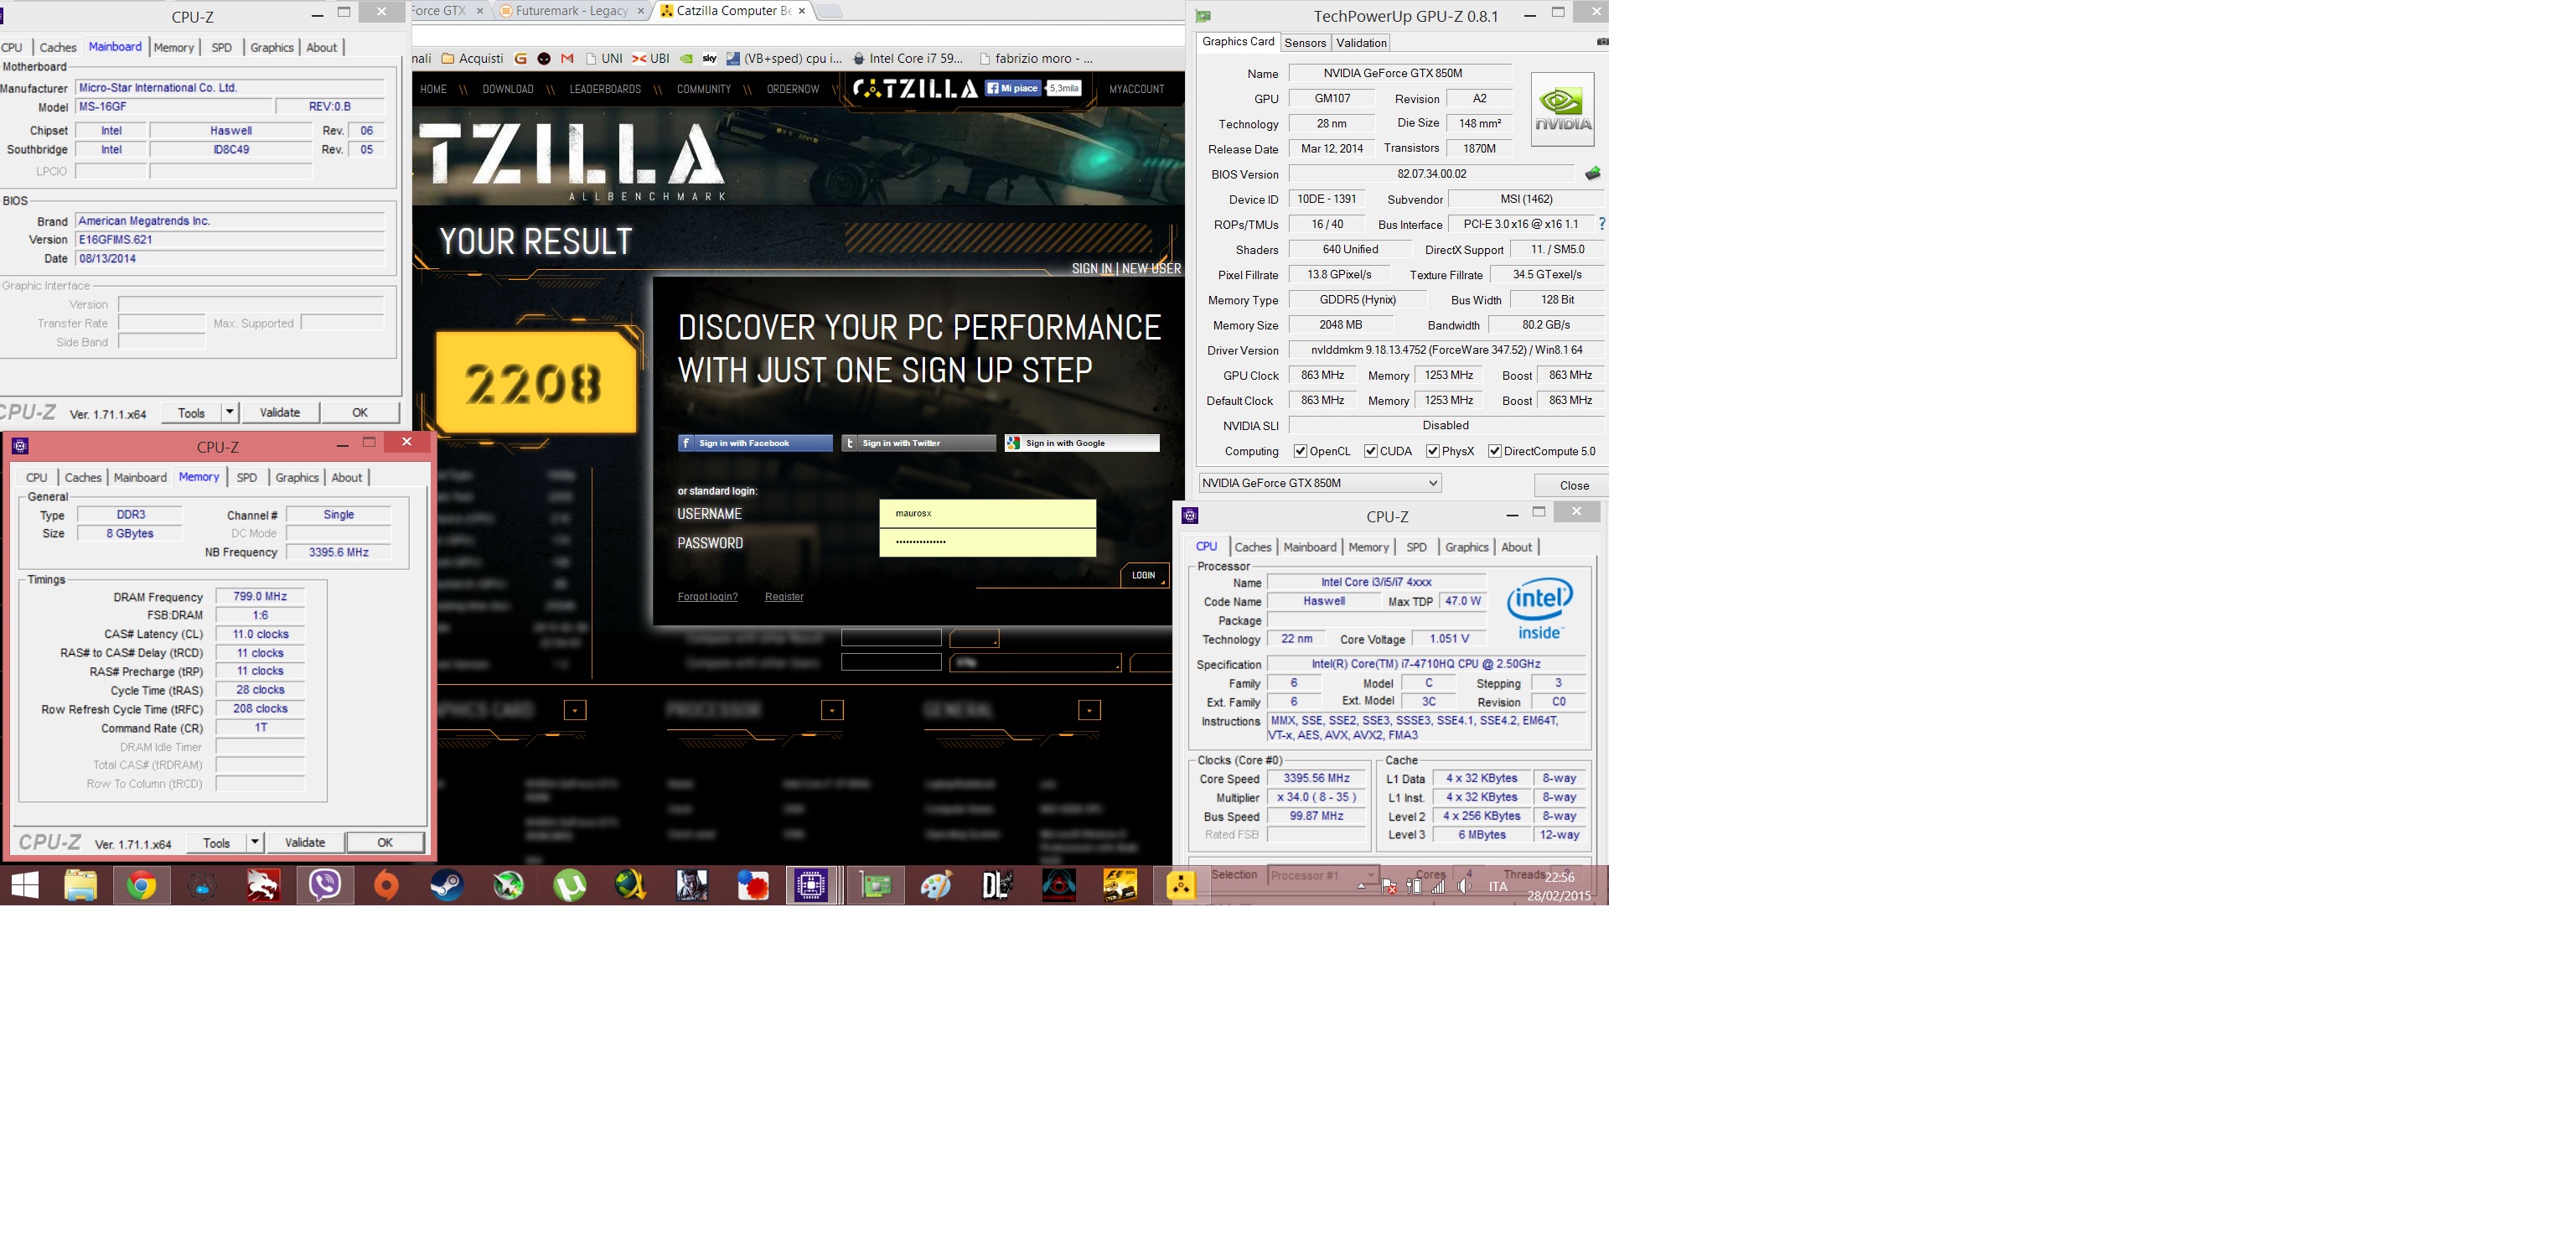Viewport: 2576px width, 1239px height.
Task: Click the GPU-Z BIOS save icon
Action: 1593,174
